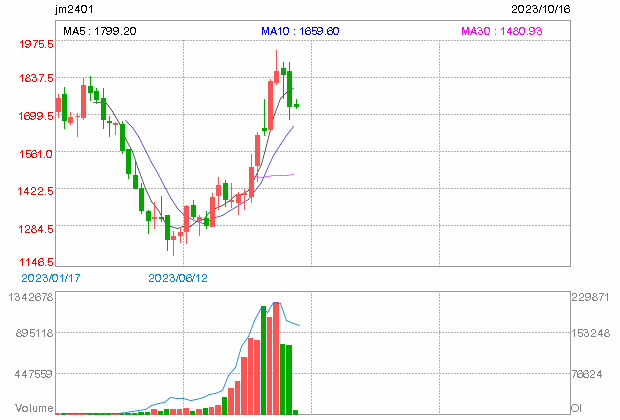
Task: Click the jm2401 contract title
Action: (74, 9)
